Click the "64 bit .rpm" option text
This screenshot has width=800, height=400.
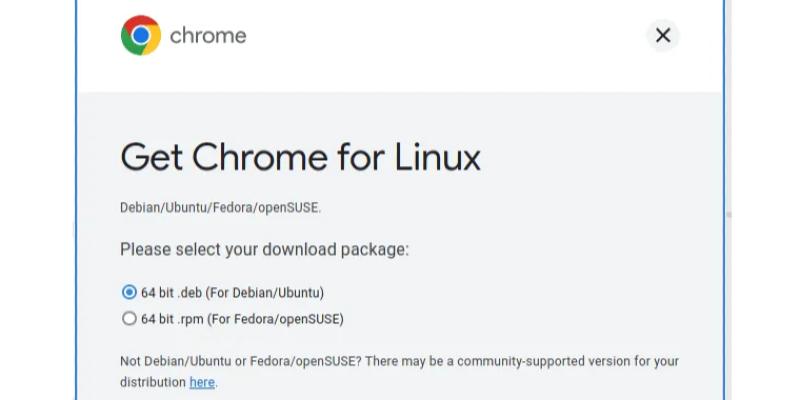(x=172, y=319)
